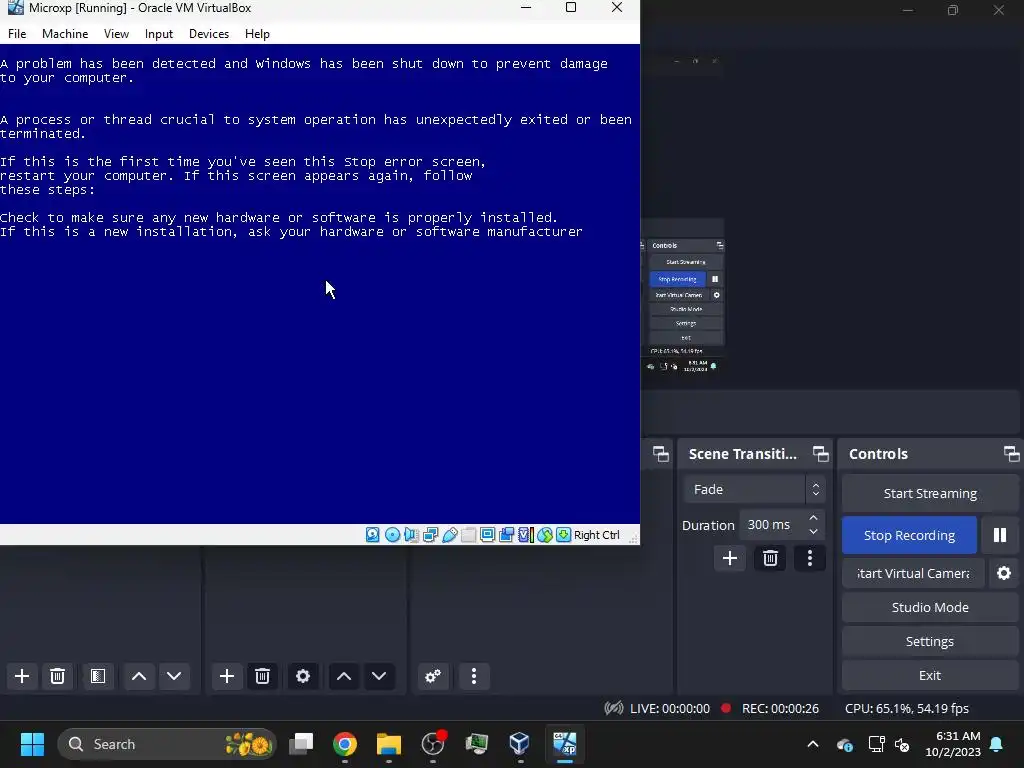
Task: Click the shared folders icon in VirtualBox status bar
Action: [468, 535]
